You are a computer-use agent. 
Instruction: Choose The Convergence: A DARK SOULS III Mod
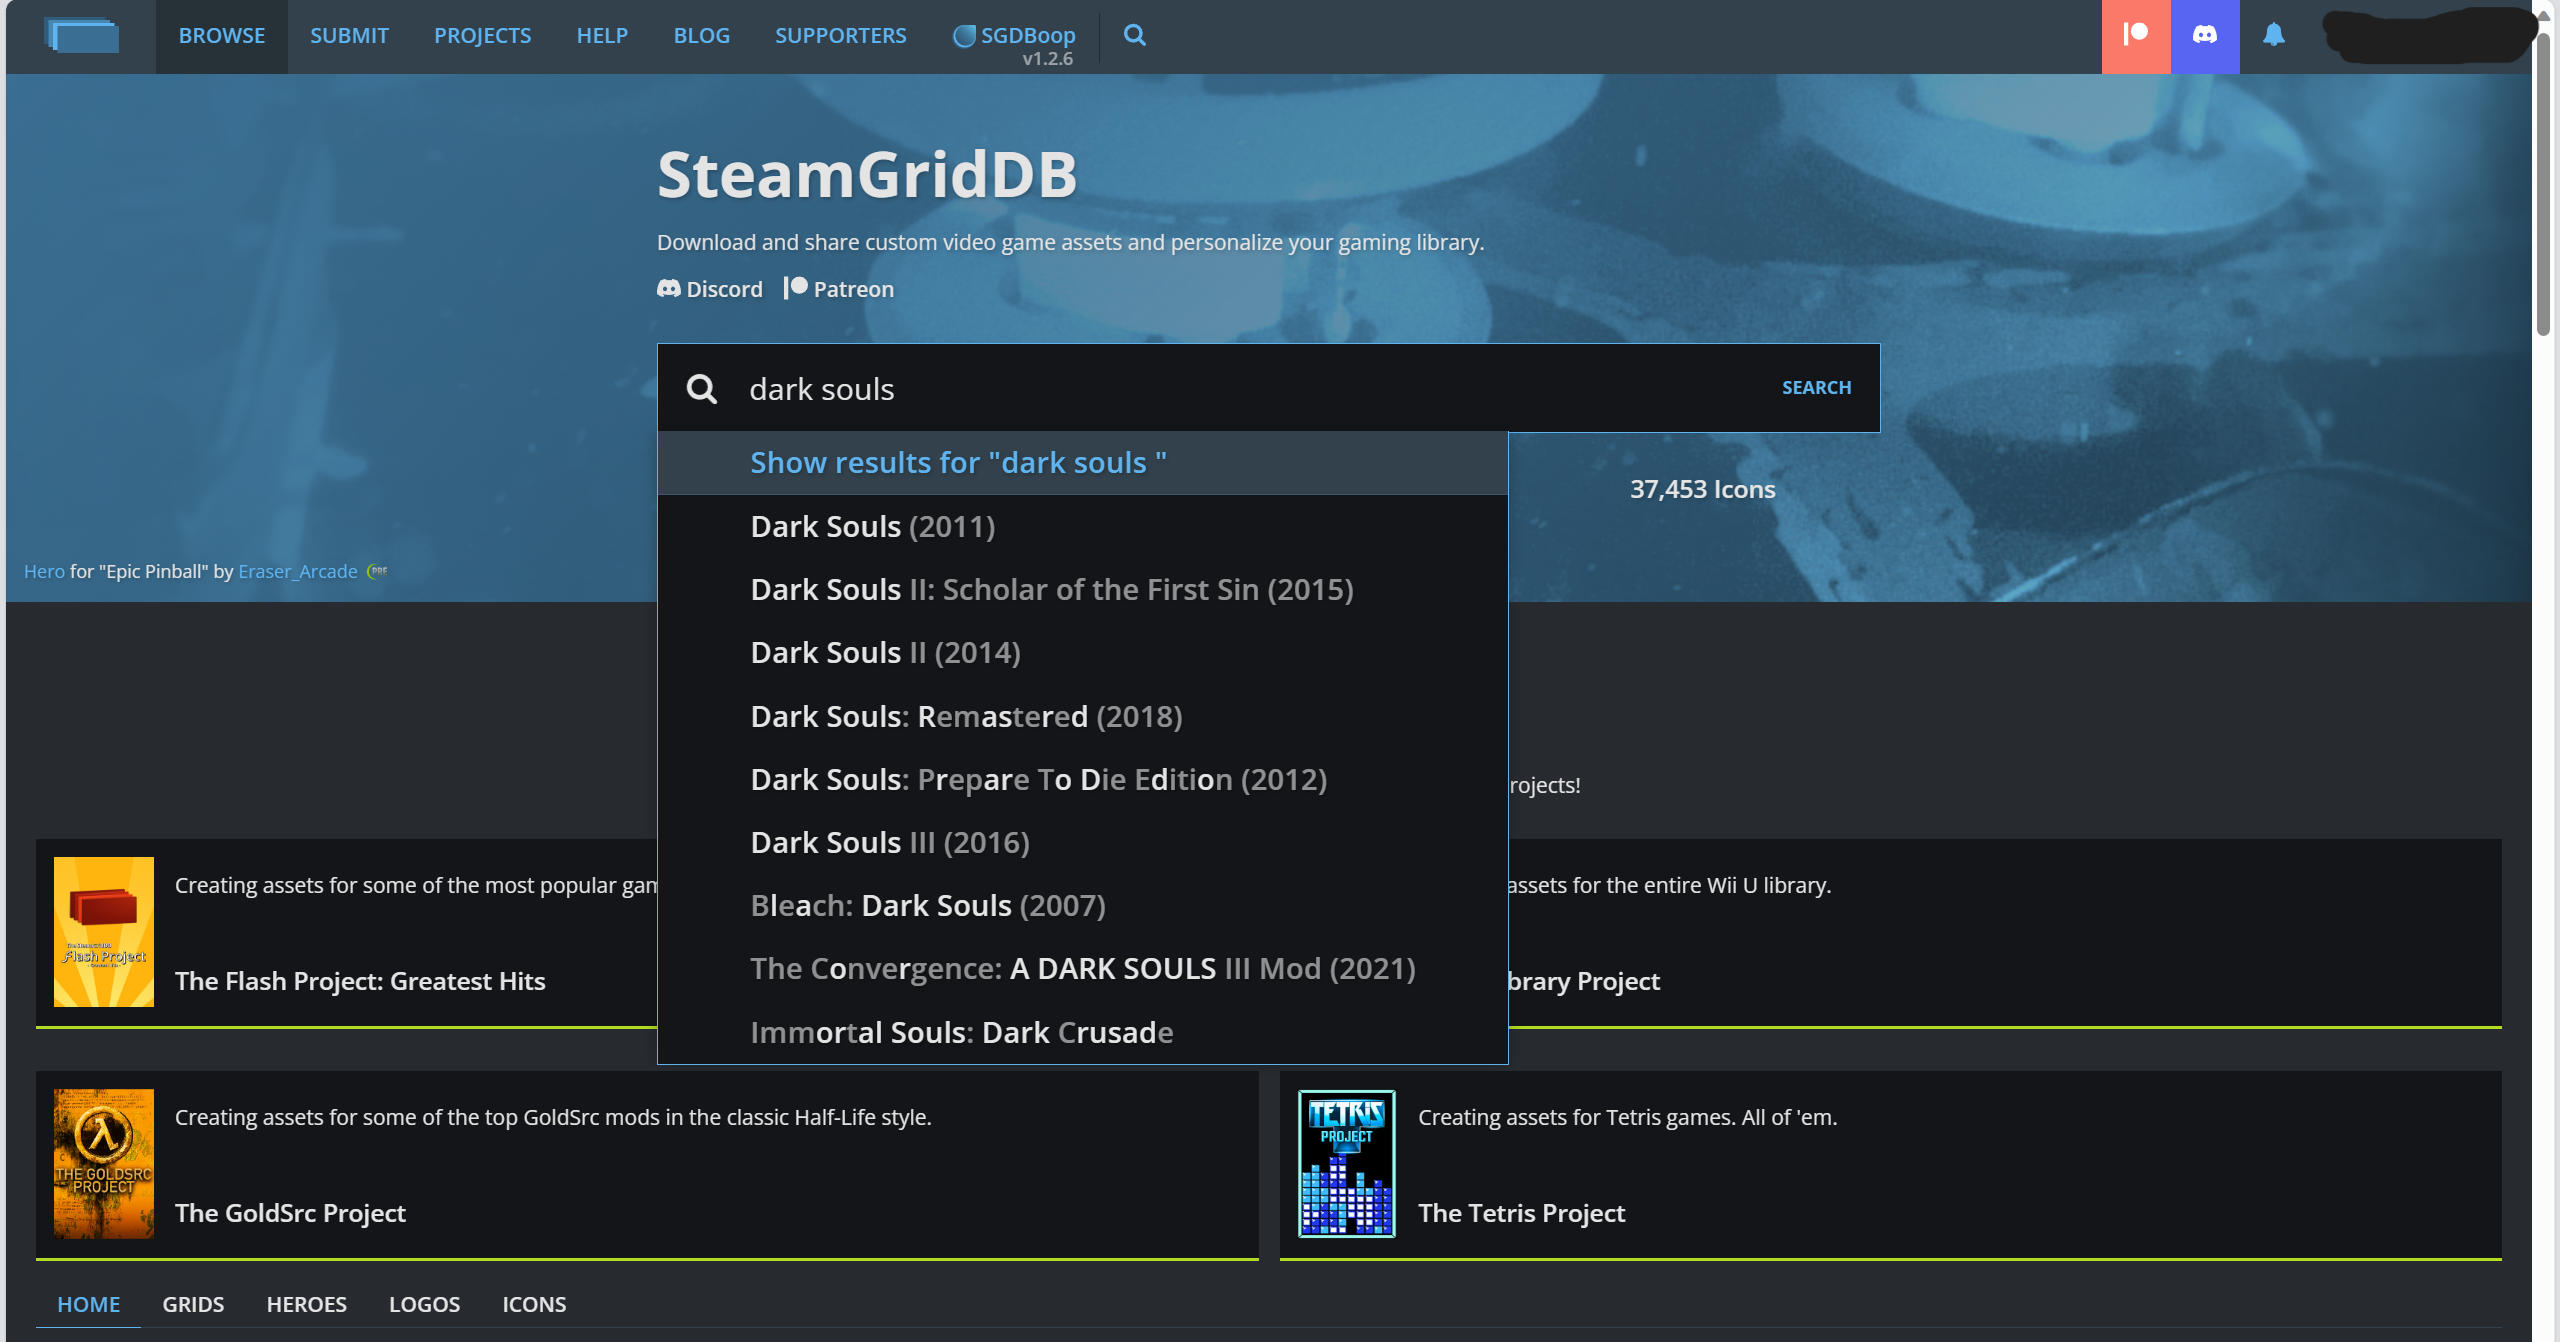pos(1082,969)
